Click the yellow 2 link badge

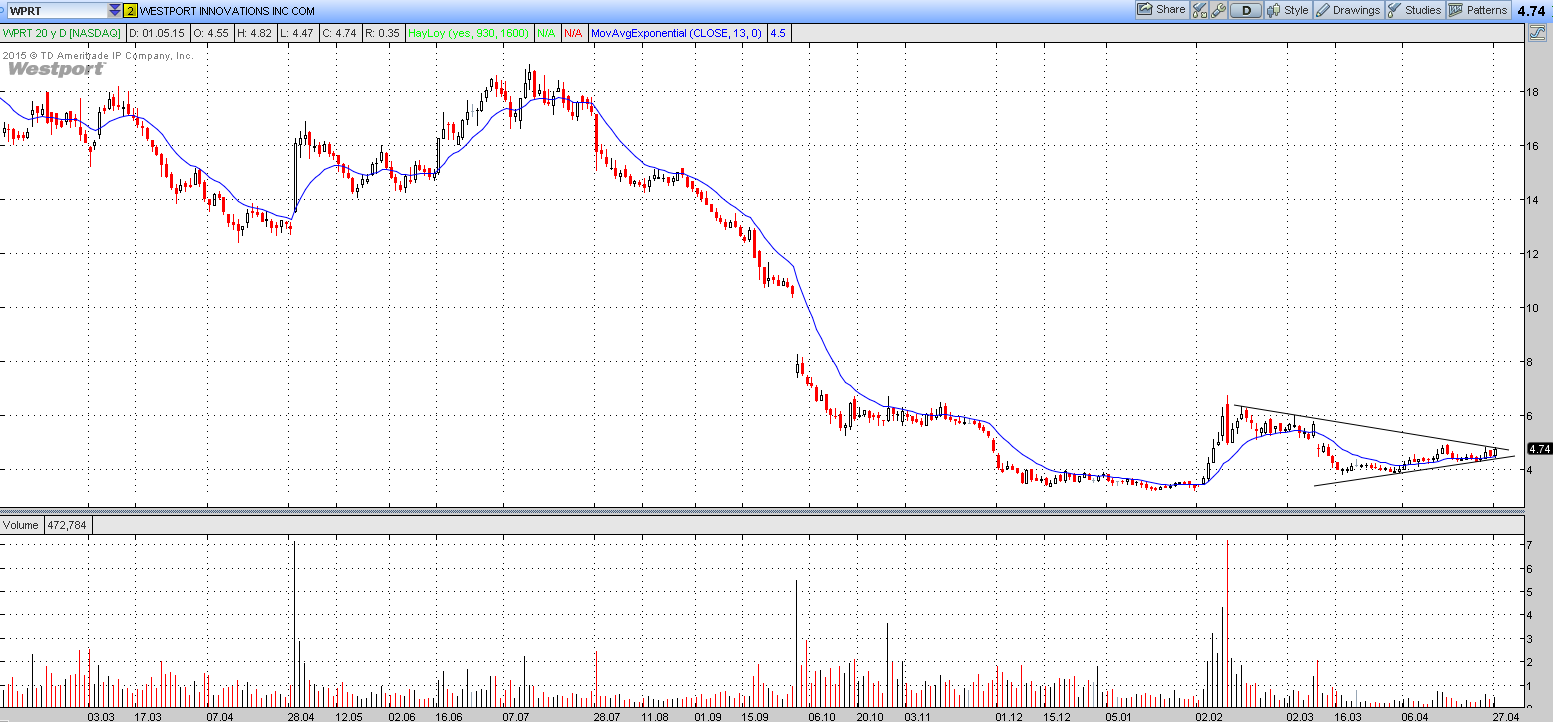pos(130,11)
